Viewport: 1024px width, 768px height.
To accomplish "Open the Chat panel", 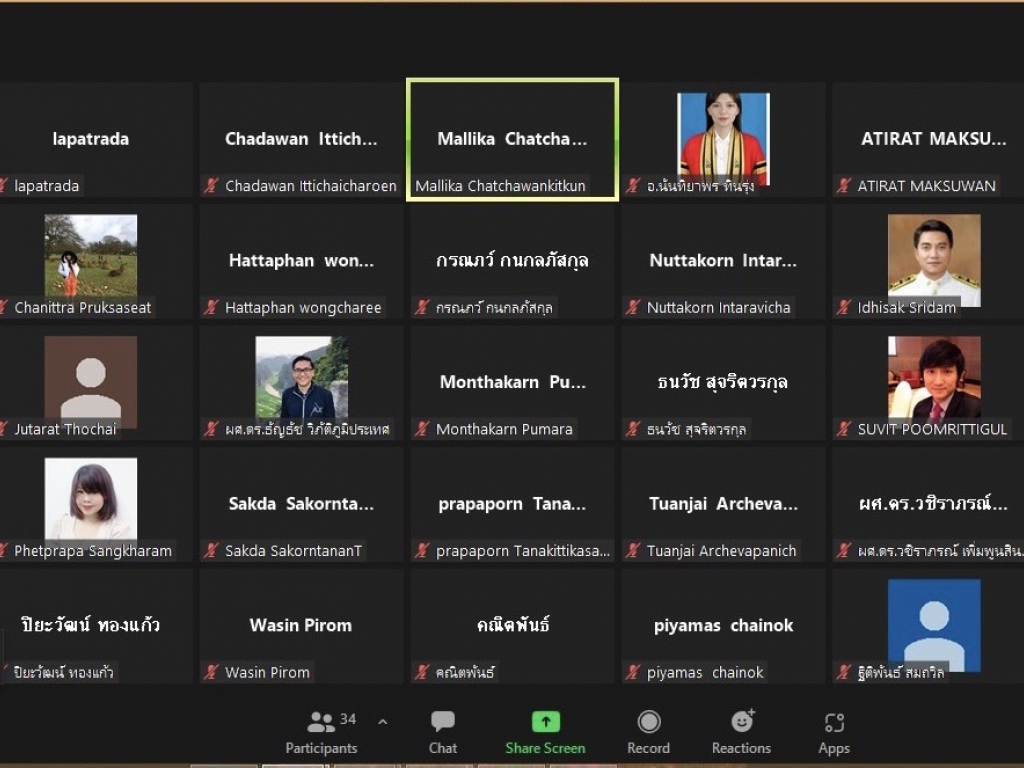I will point(443,732).
